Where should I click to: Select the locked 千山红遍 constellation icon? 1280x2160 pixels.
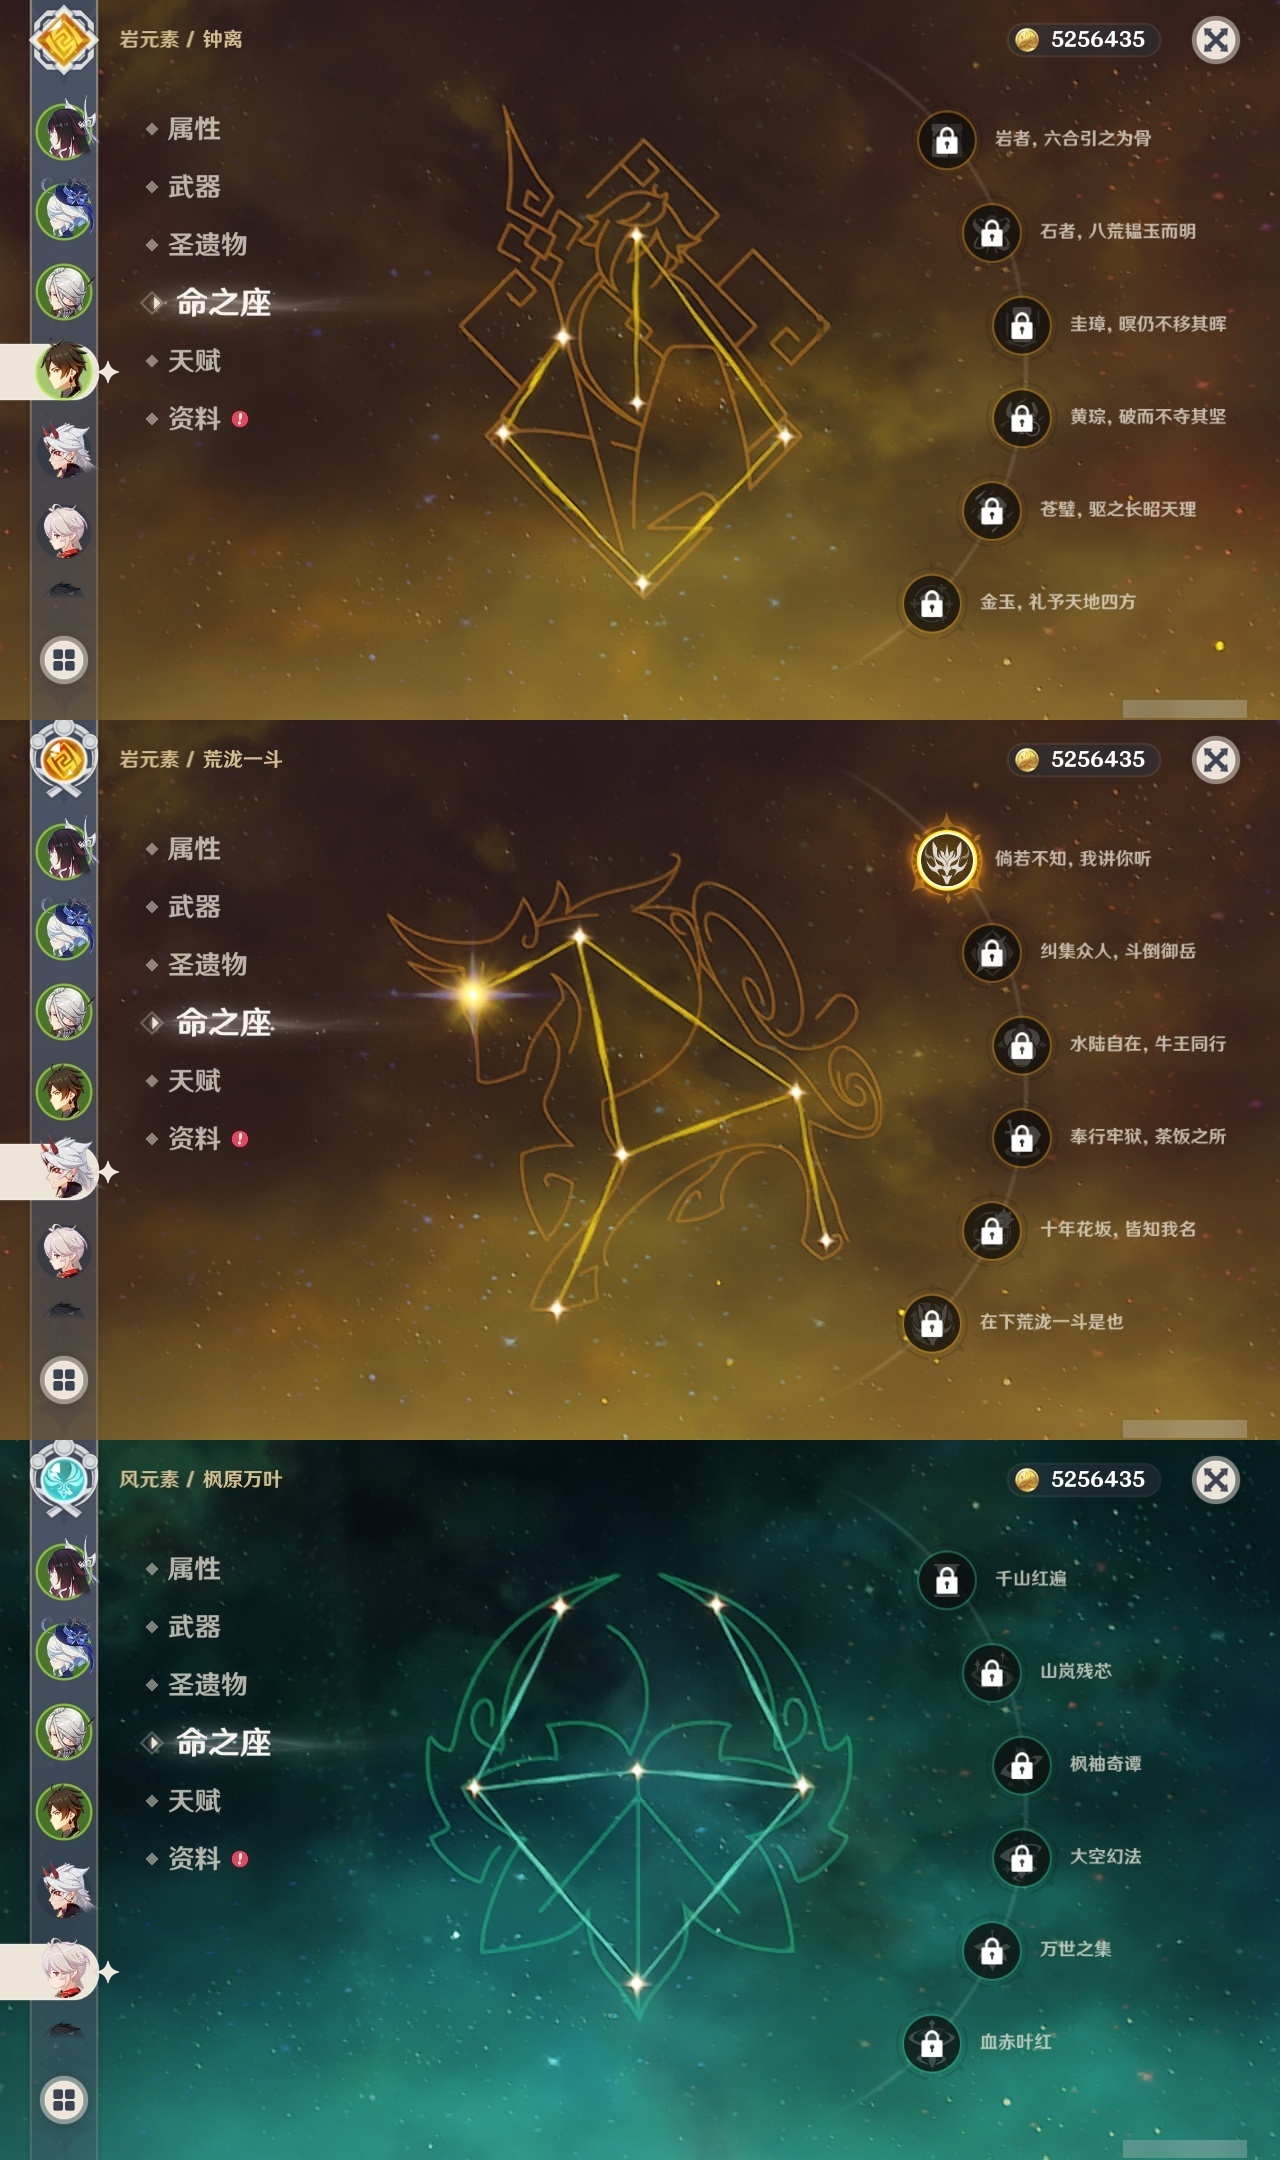[946, 1580]
